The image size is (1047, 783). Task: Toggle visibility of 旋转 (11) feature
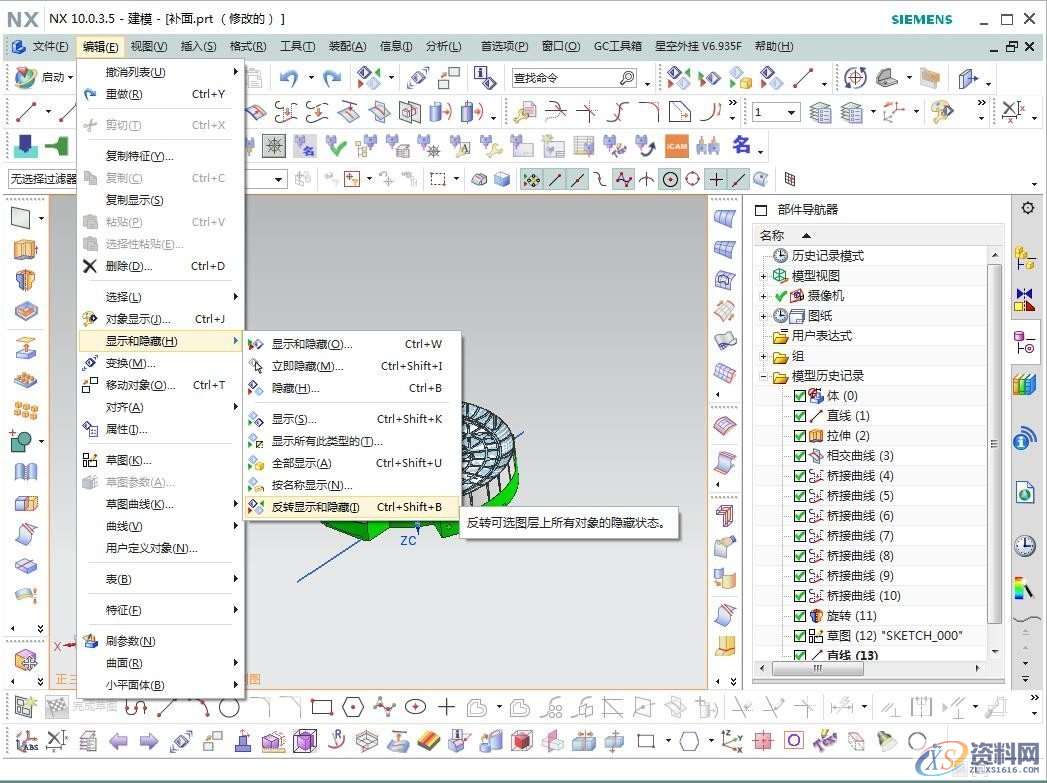(x=798, y=616)
